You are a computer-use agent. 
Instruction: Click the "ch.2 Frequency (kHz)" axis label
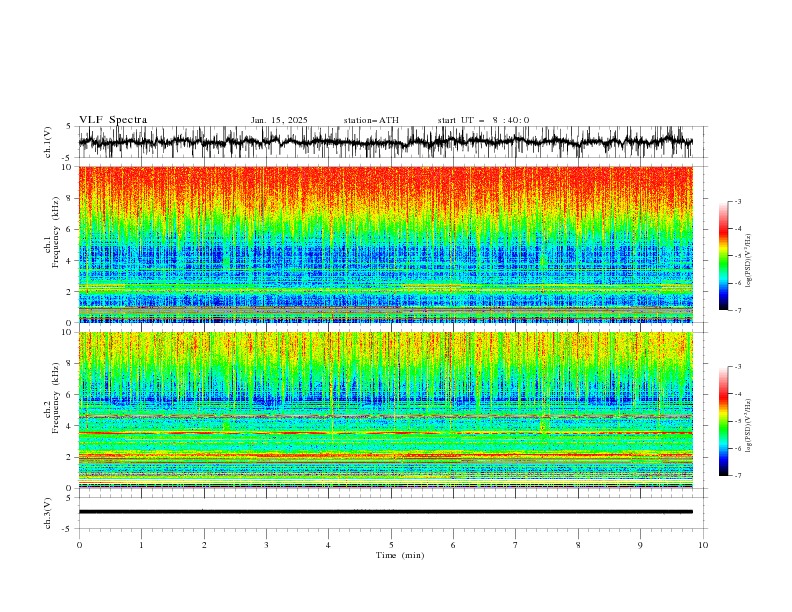52,398
